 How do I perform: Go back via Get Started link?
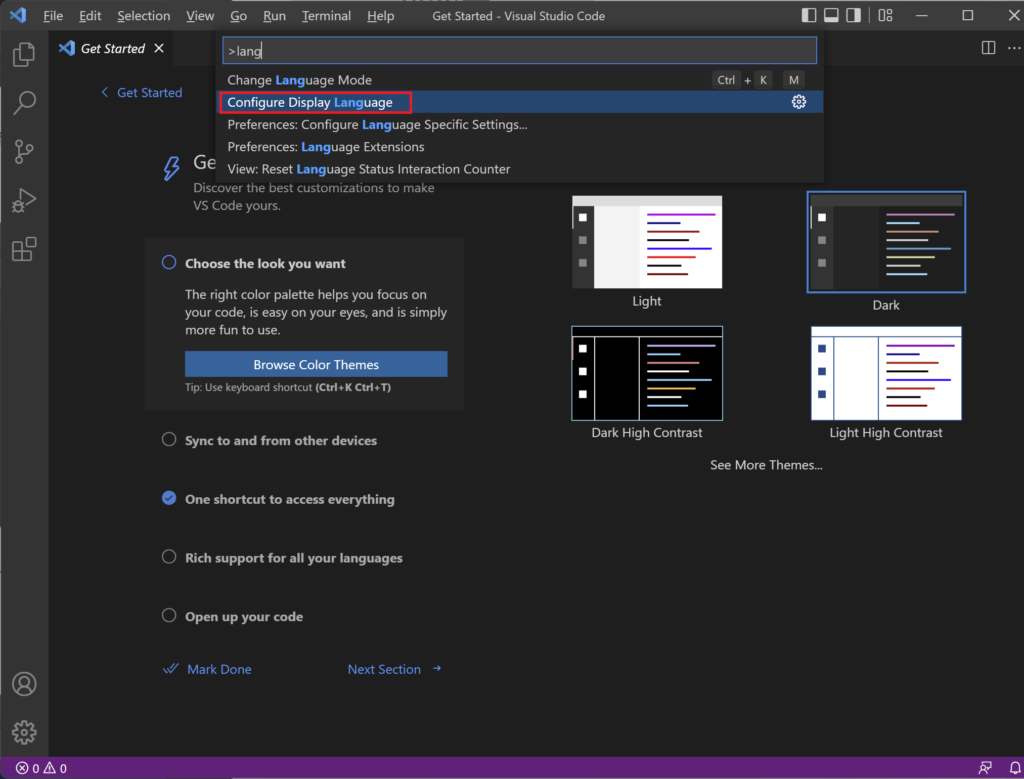tap(142, 93)
